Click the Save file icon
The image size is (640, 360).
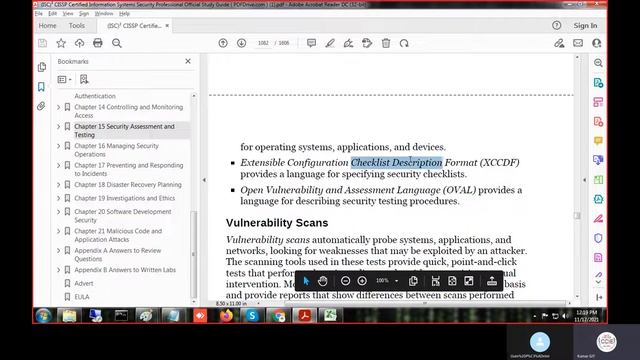click(x=42, y=43)
